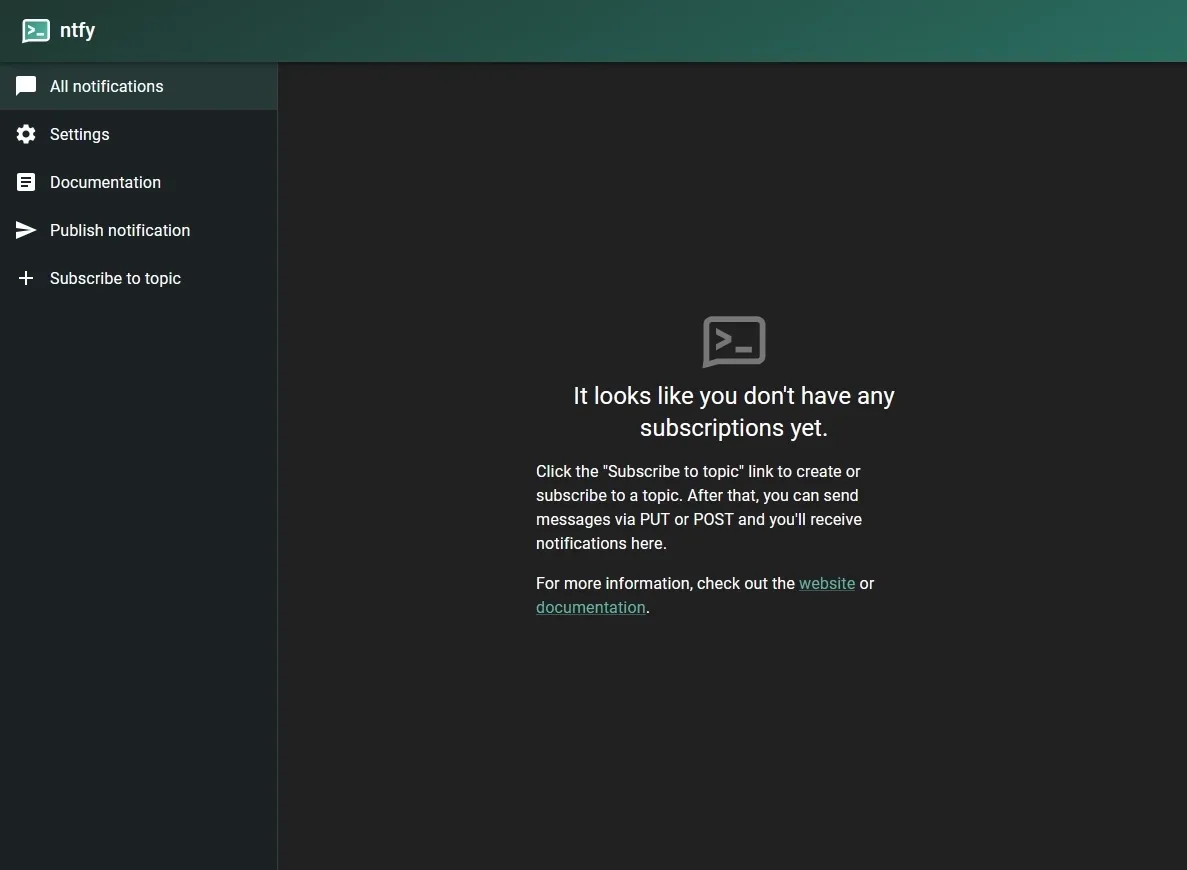The image size is (1187, 870).
Task: Click the gear icon next to Settings
Action: click(x=26, y=134)
